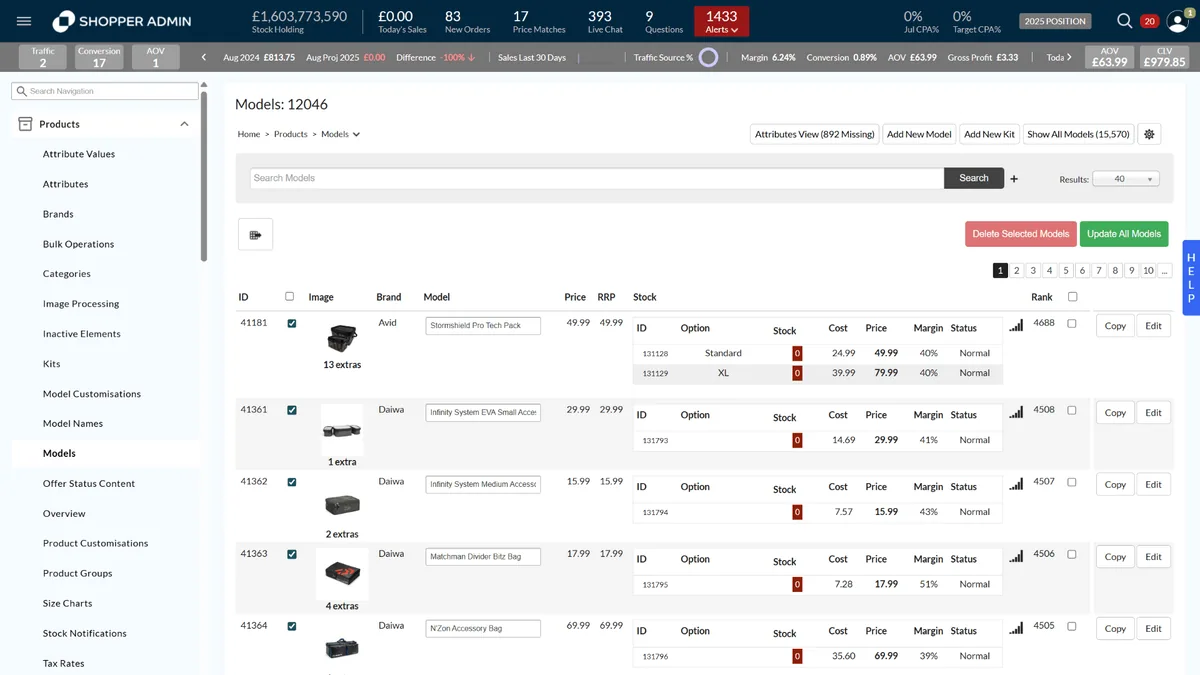The width and height of the screenshot is (1200, 675).
Task: Click the Home breadcrumb link
Action: pyautogui.click(x=248, y=134)
